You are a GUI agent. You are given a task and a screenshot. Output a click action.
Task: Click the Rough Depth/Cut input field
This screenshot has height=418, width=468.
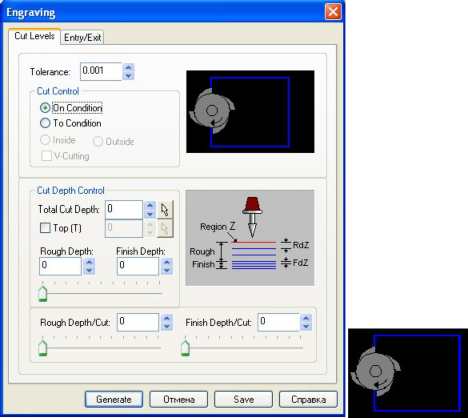(138, 322)
